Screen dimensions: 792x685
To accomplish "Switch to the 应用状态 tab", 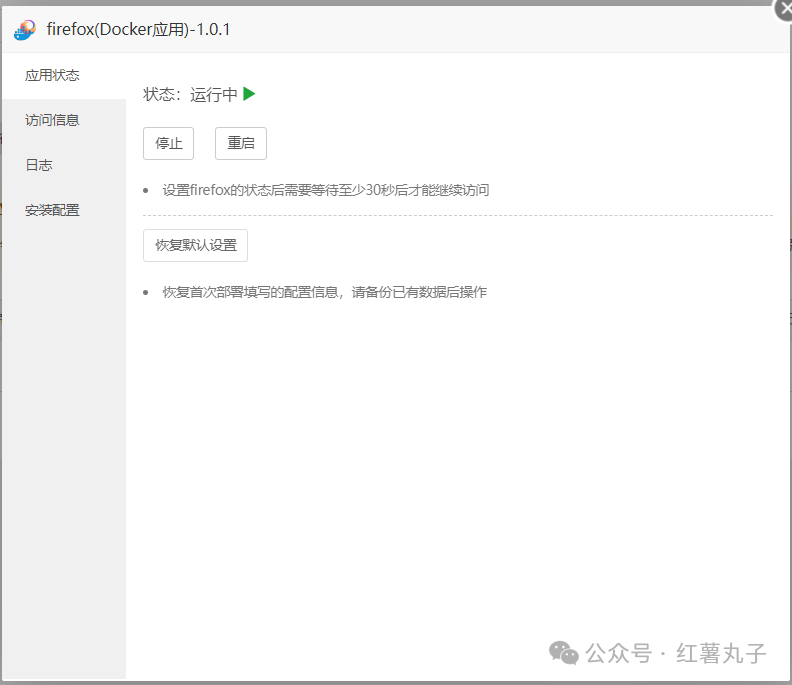I will pyautogui.click(x=52, y=75).
